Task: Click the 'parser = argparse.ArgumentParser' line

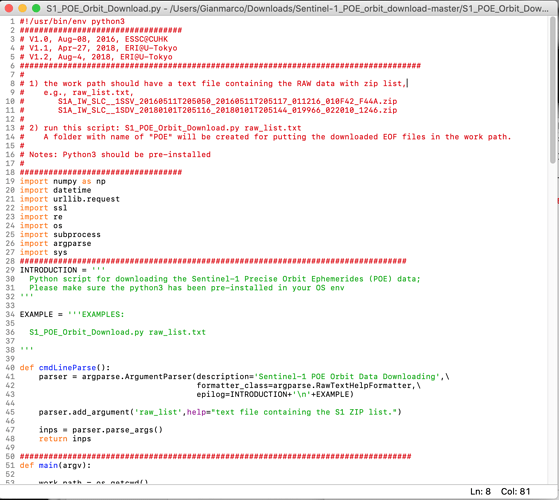Action: tap(244, 376)
